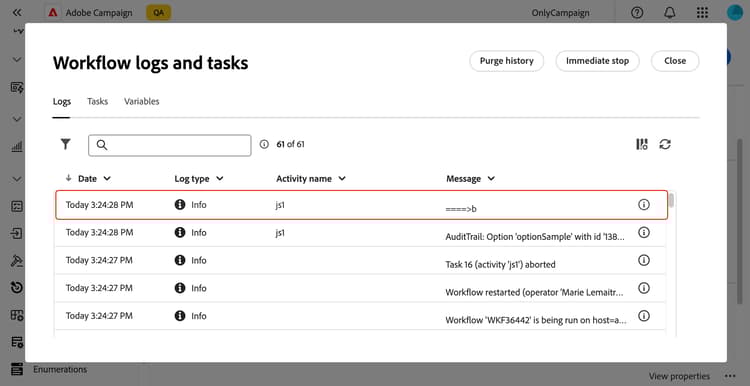Screen dimensions: 750x386
Task: Click the info icon beside 61 of 61
Action: click(264, 144)
